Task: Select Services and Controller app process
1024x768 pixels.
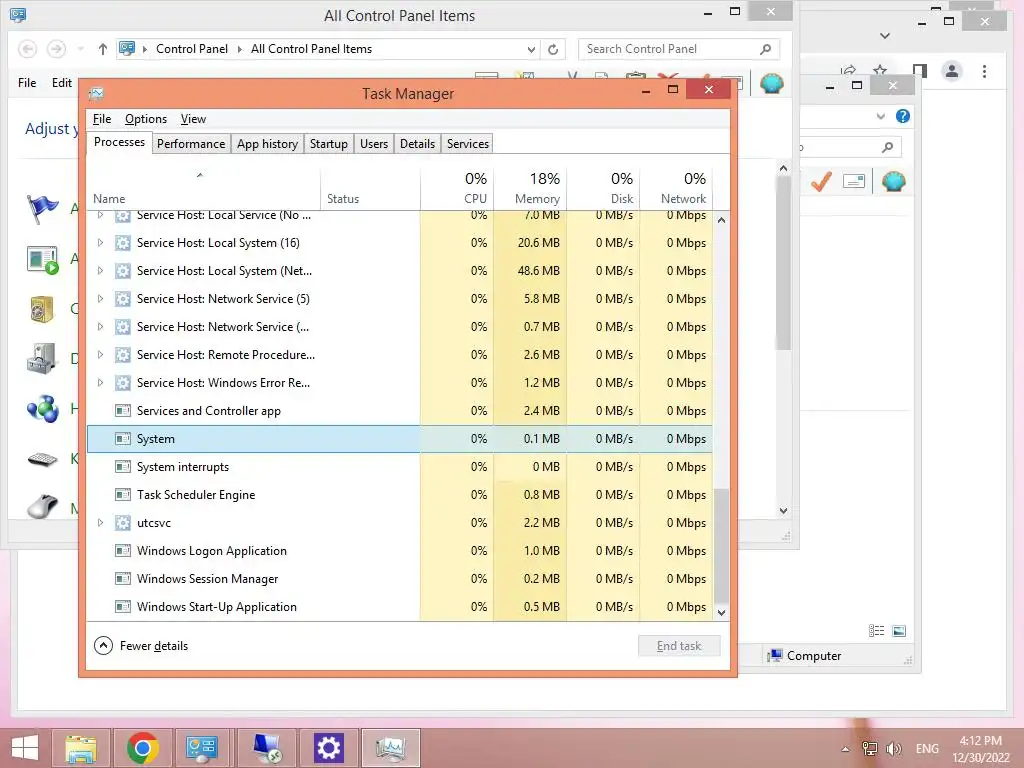Action: tap(400, 411)
